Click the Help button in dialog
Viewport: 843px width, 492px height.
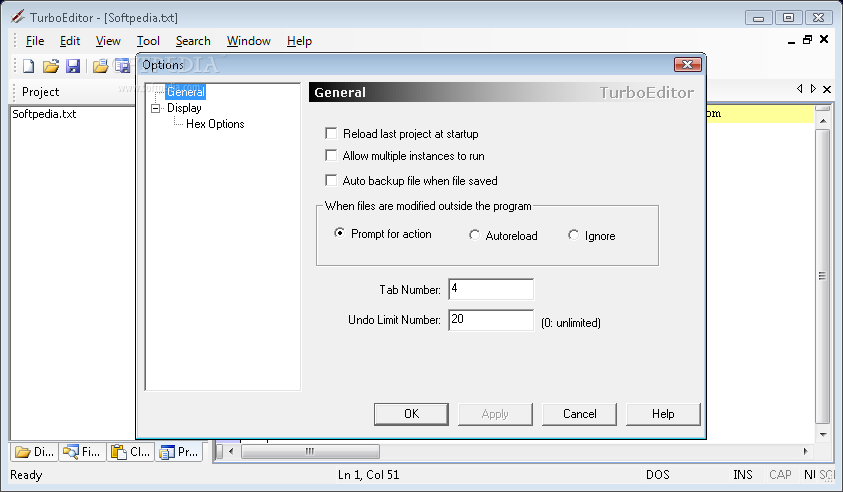663,414
